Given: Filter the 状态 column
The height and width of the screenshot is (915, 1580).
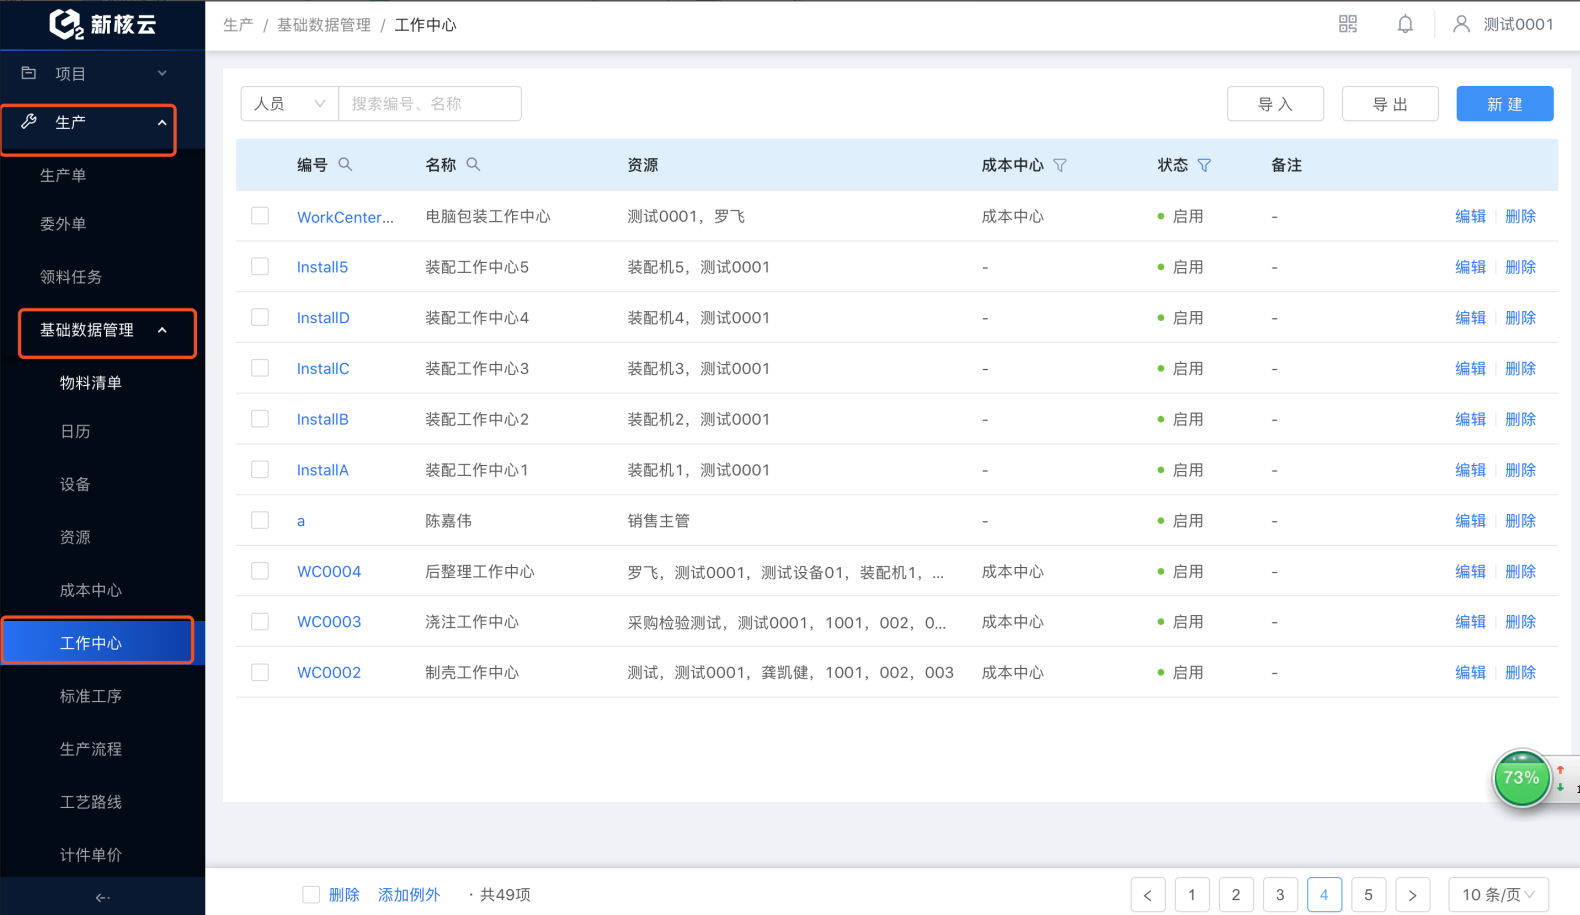Looking at the screenshot, I should click(x=1204, y=165).
